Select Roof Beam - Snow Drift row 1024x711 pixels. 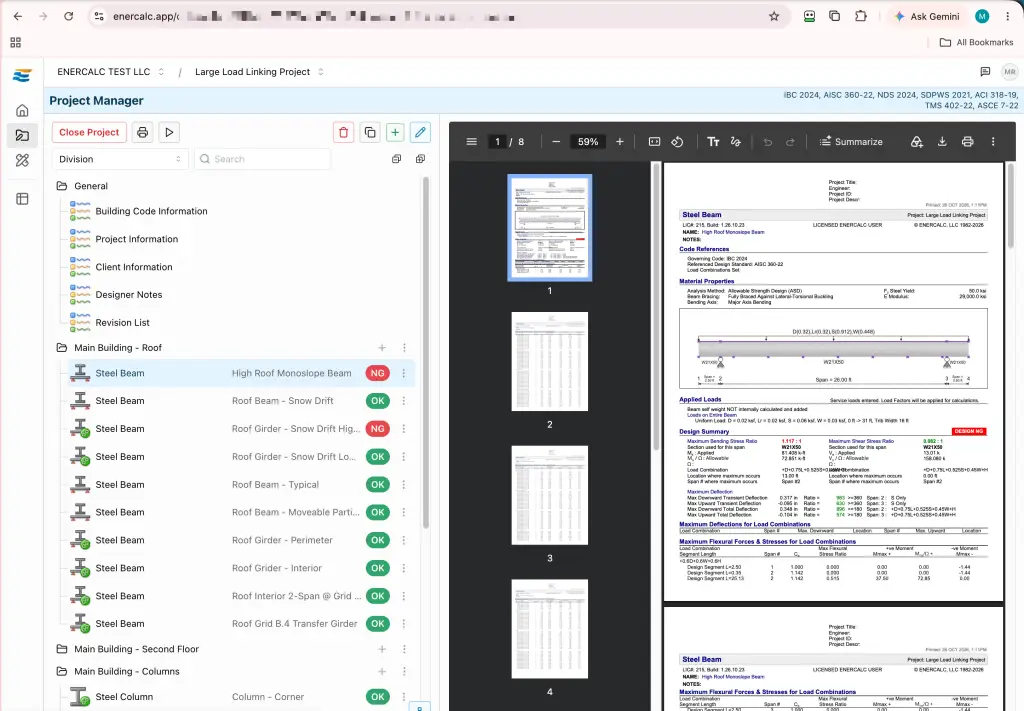pos(240,401)
